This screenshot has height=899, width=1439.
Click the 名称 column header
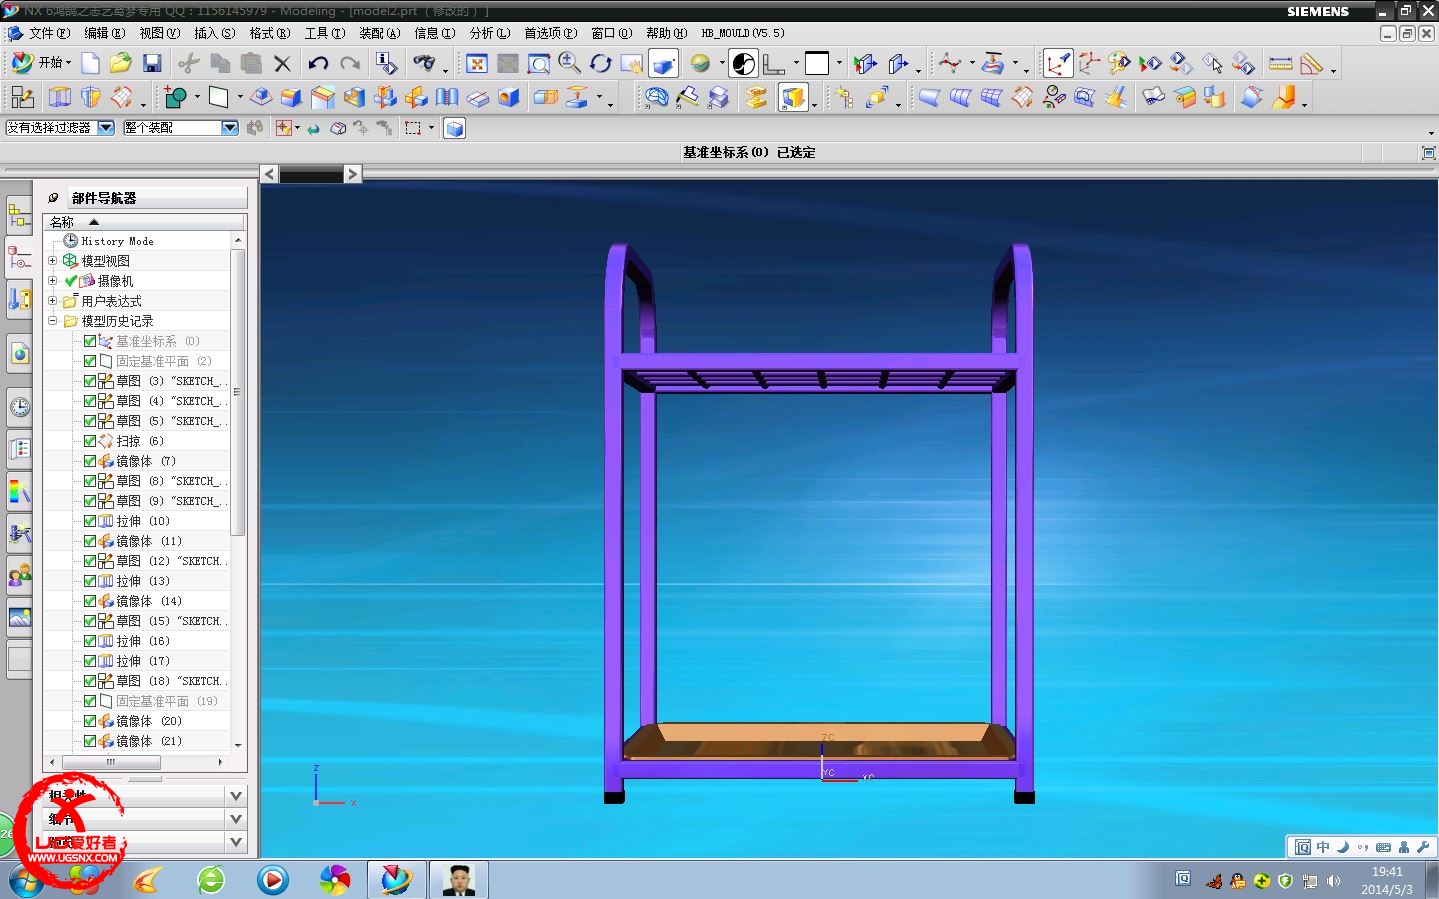pos(144,222)
